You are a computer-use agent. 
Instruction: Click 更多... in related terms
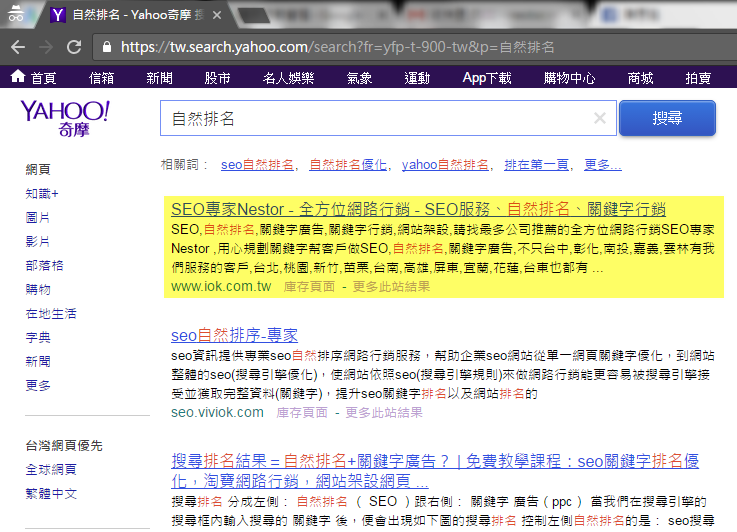(603, 164)
